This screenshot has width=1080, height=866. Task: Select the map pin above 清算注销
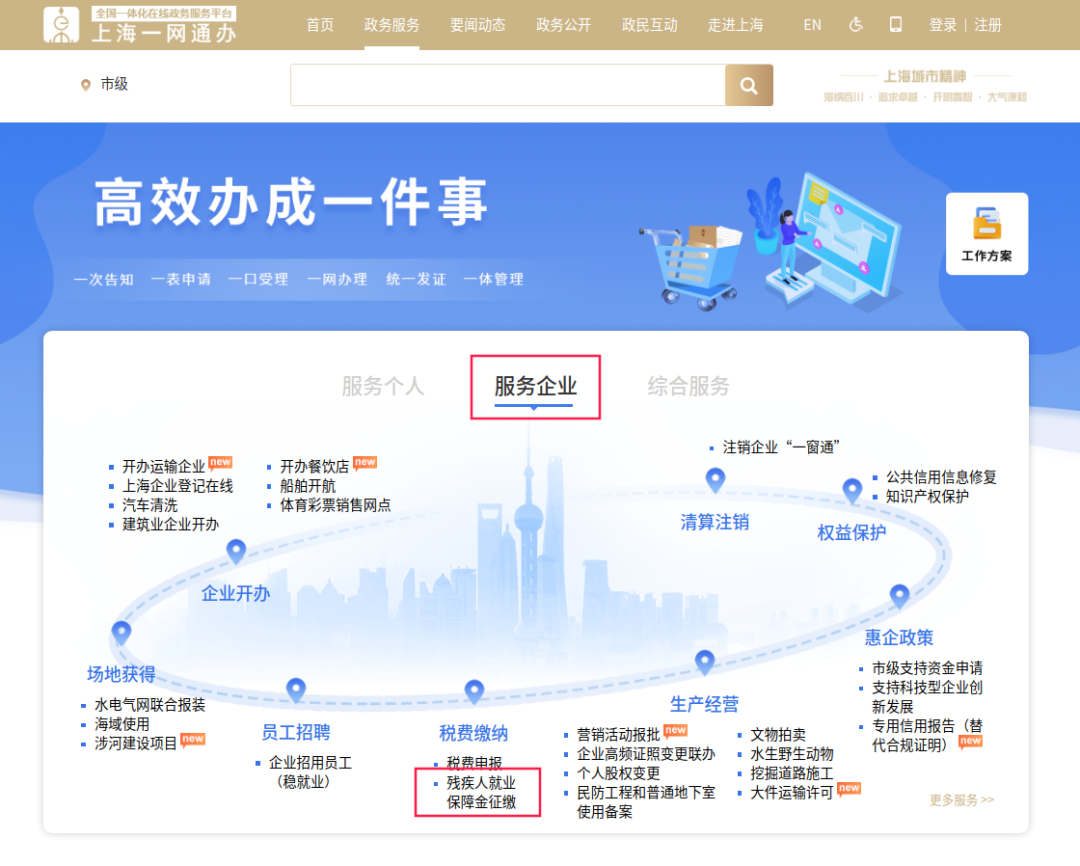pos(715,479)
